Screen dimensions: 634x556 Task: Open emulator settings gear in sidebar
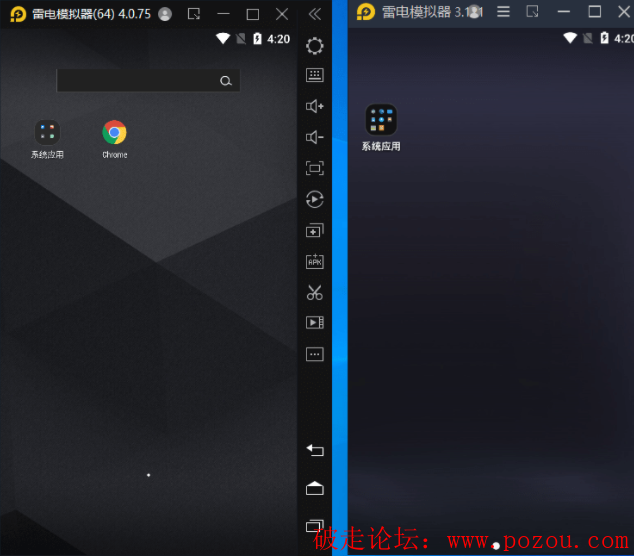tap(315, 46)
